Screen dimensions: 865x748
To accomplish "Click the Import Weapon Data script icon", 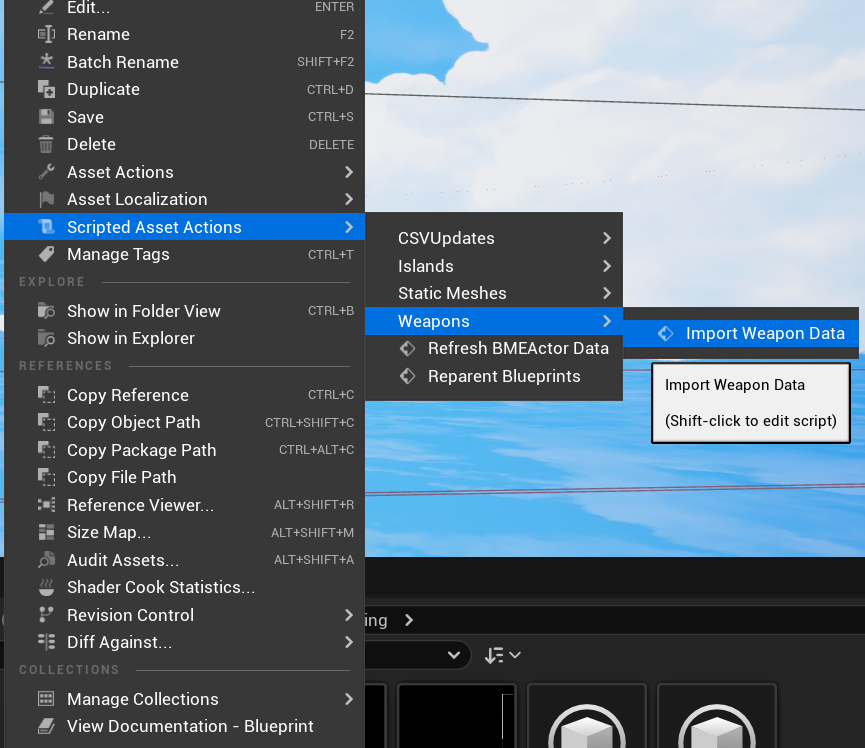I will pos(665,333).
